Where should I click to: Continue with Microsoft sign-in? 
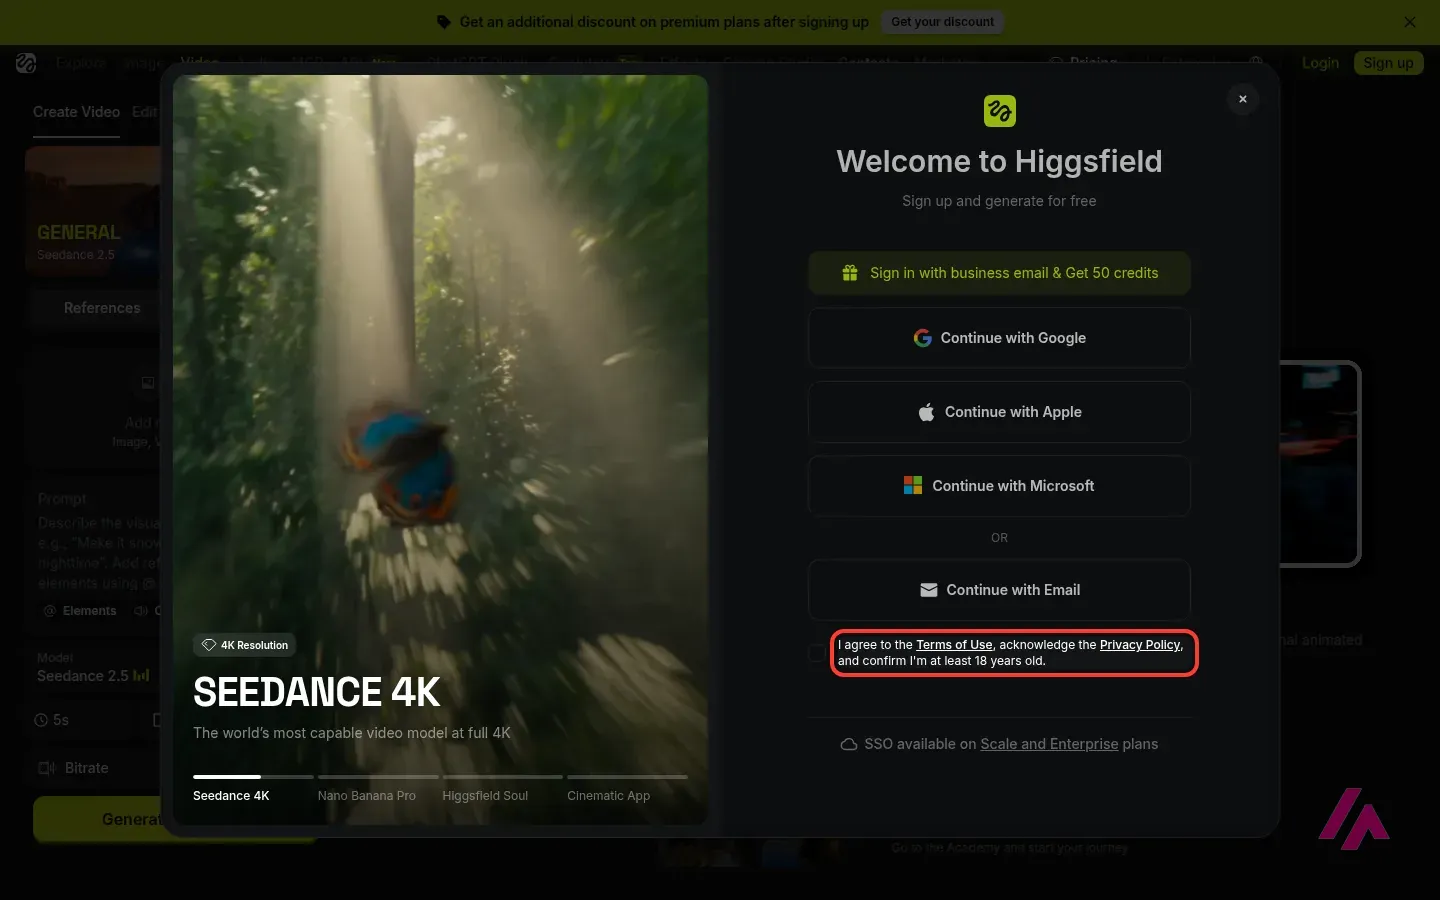pyautogui.click(x=999, y=486)
